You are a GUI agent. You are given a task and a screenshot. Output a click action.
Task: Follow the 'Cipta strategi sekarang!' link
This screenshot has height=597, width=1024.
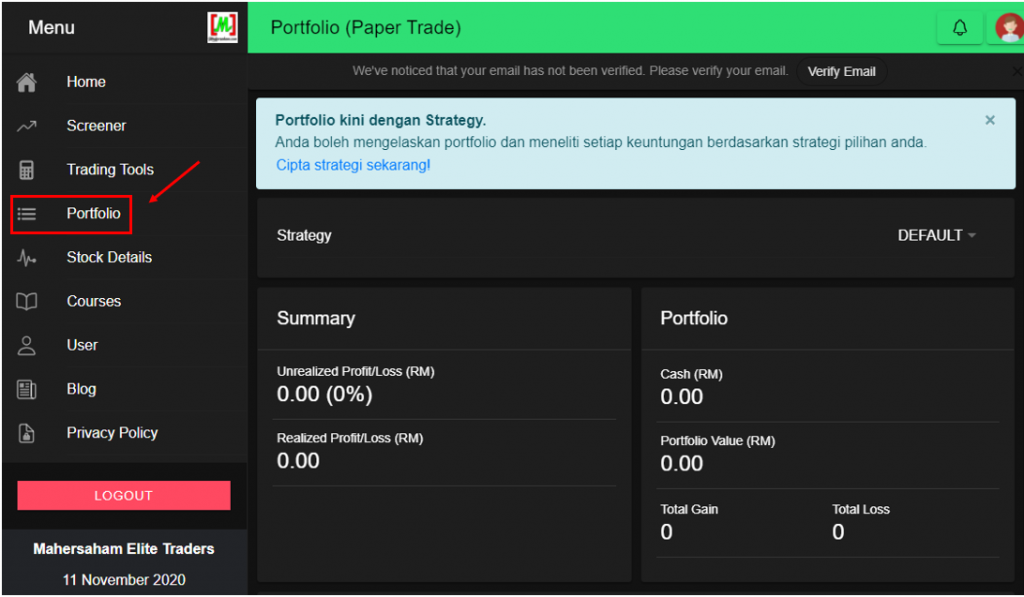pos(353,165)
